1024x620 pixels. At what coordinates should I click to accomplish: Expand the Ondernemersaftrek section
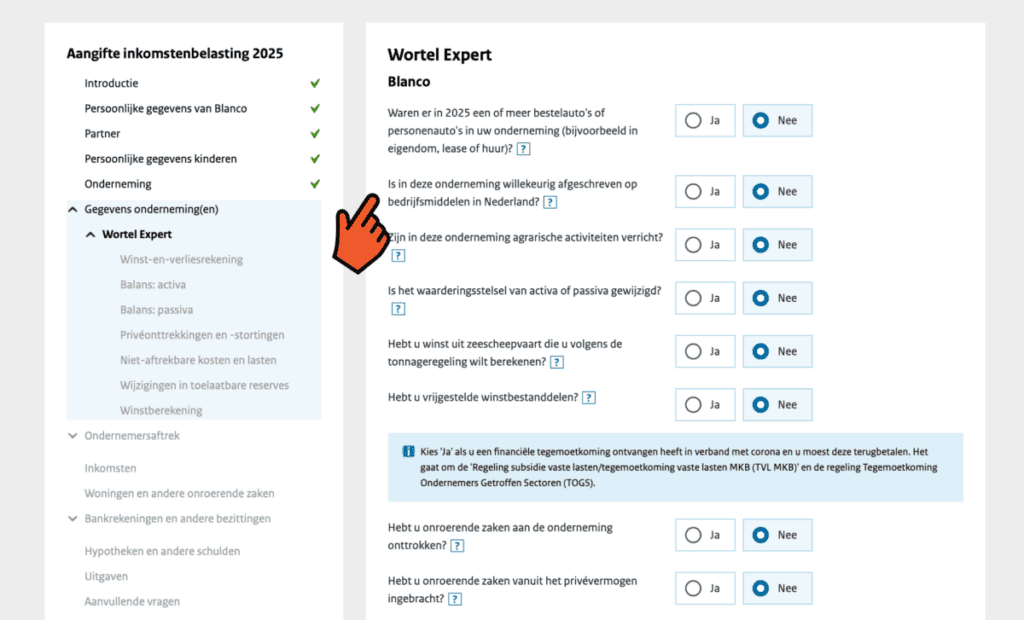[73, 436]
